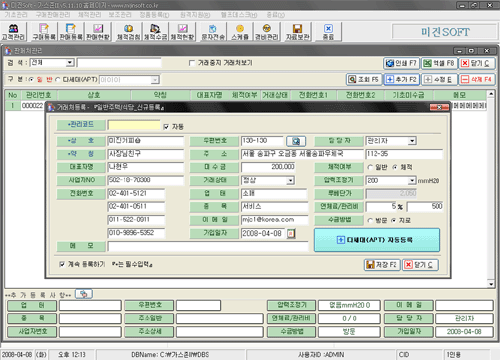Open 원격지원 menu
The height and width of the screenshot is (360, 500).
pos(195,15)
